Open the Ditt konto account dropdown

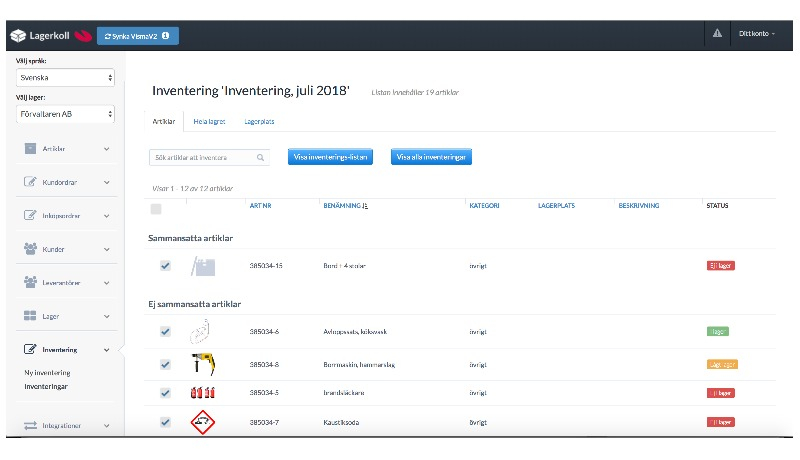point(757,34)
